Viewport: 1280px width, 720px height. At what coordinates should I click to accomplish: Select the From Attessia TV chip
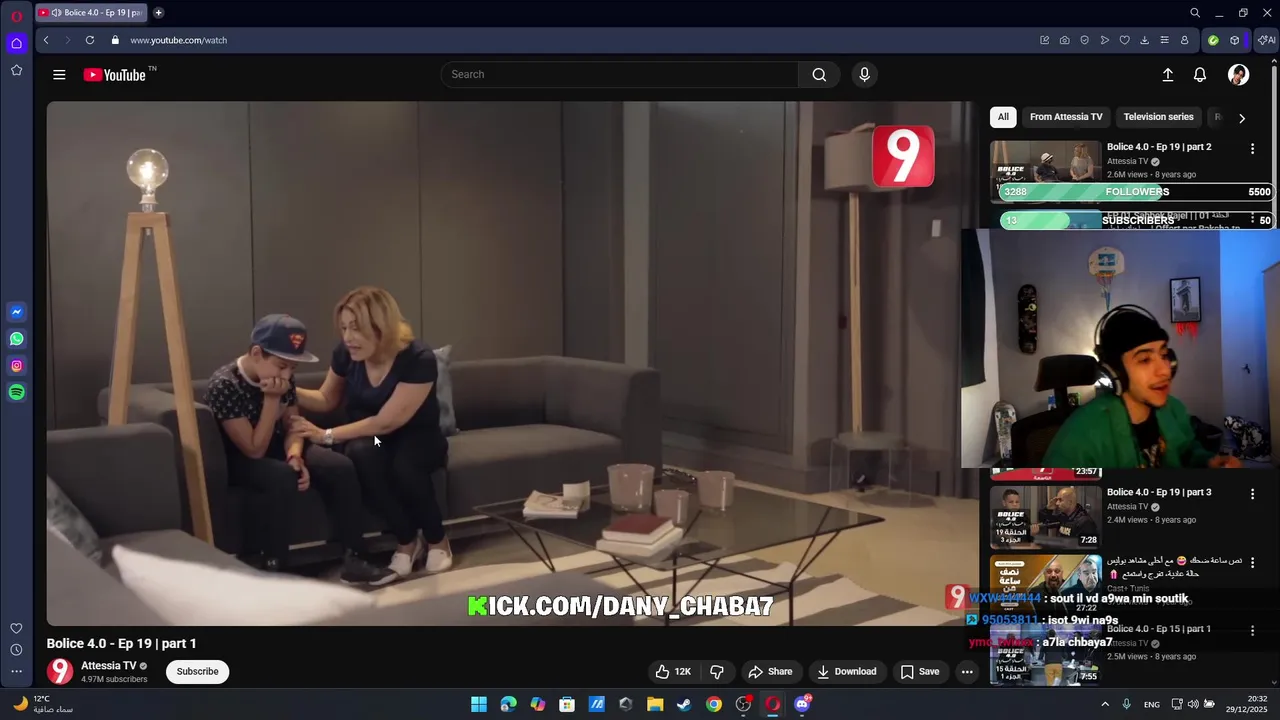1066,117
